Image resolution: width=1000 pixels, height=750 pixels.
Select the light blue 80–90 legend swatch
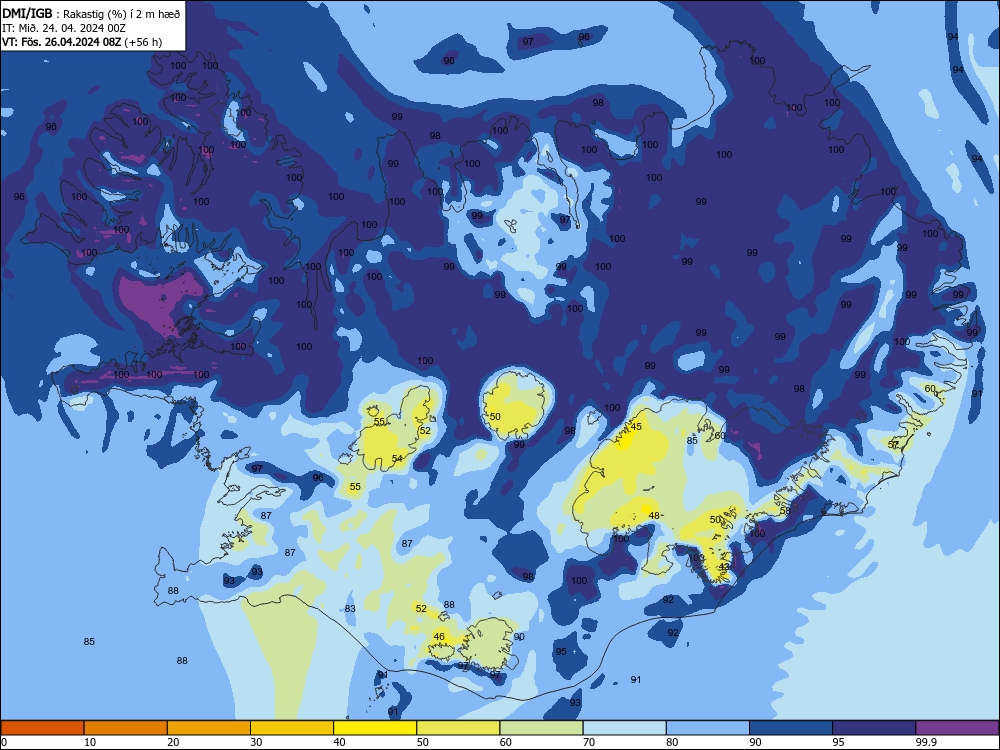708,728
